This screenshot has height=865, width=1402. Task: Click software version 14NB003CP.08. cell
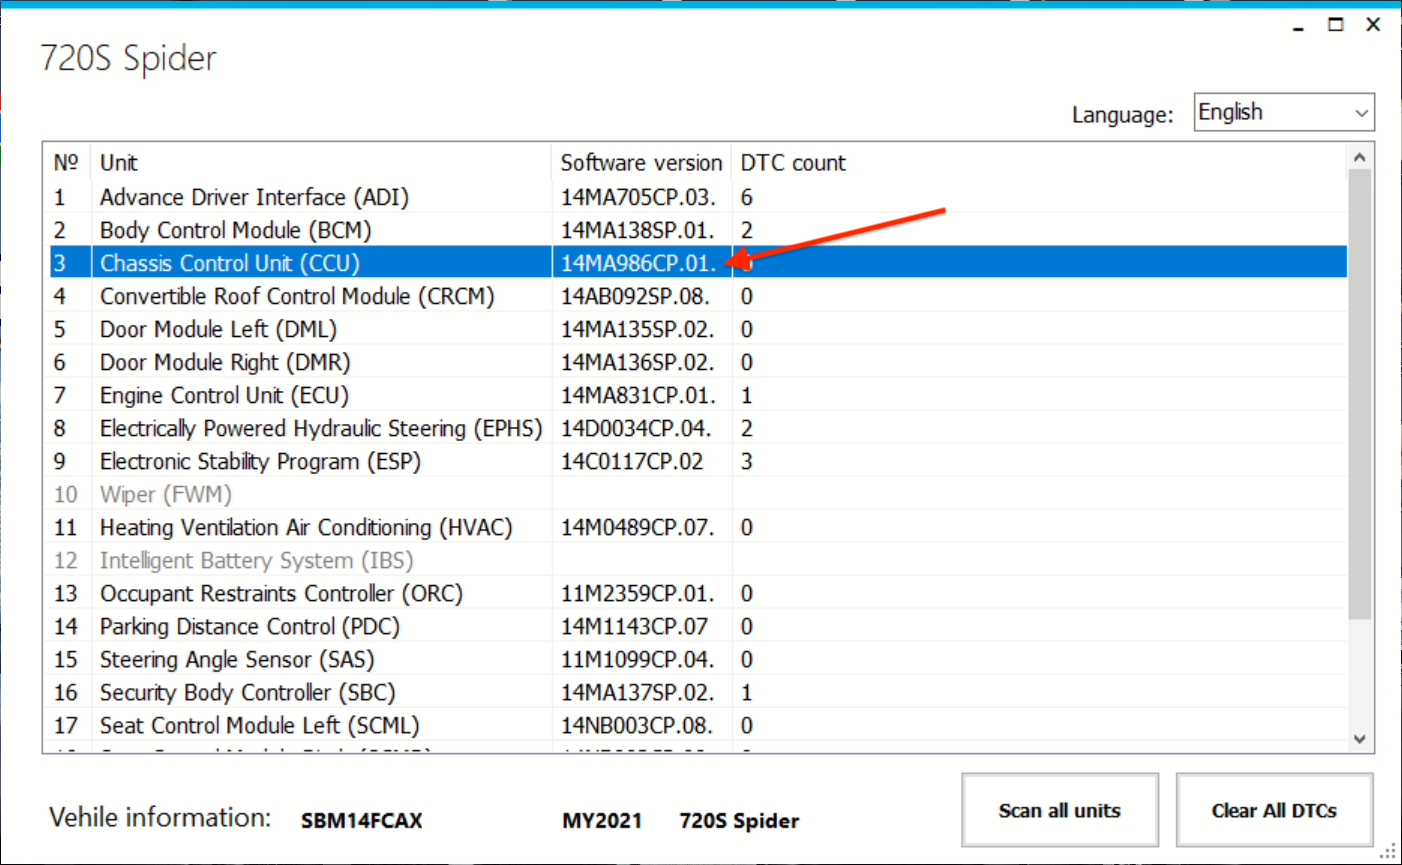pos(637,725)
